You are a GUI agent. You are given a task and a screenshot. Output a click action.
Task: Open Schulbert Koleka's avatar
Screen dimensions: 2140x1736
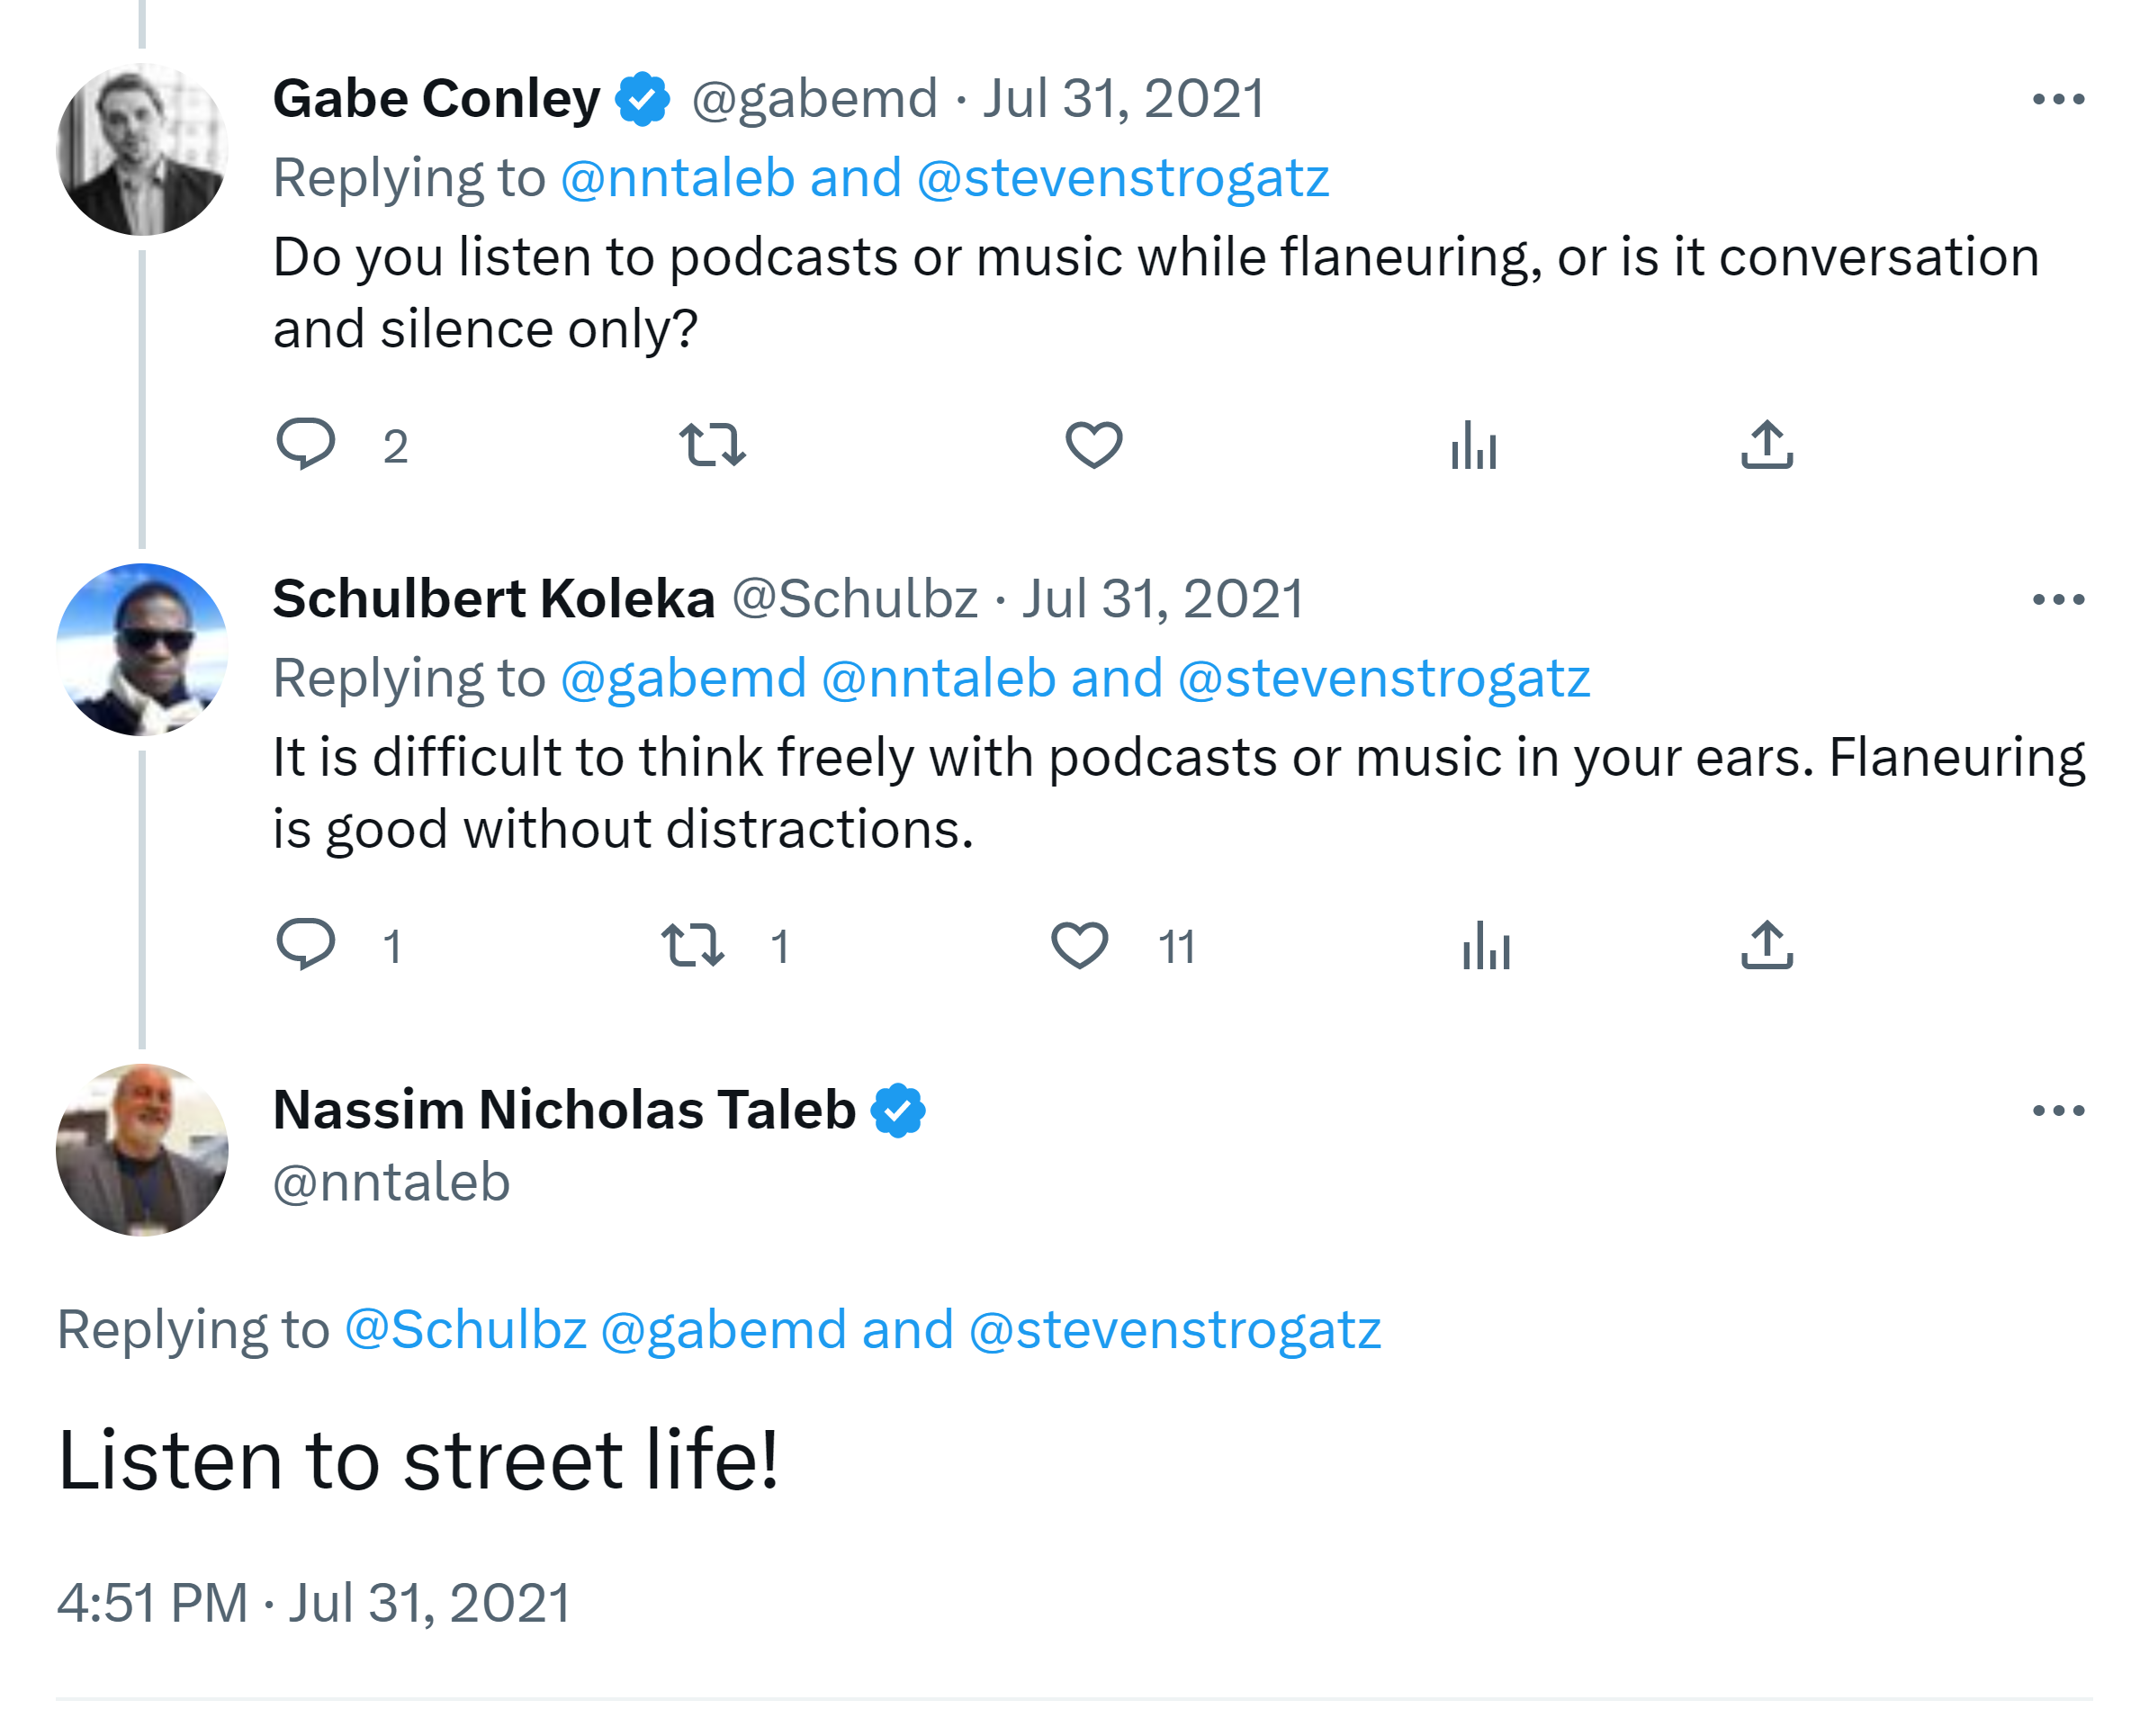coord(142,650)
